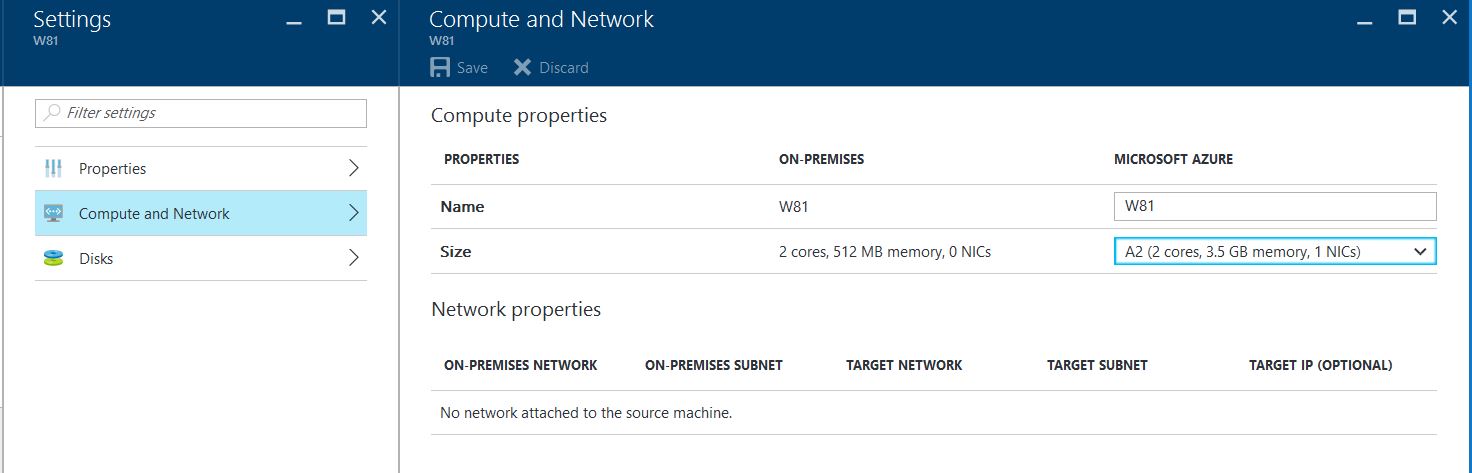This screenshot has height=473, width=1472.
Task: Click the Discard X icon
Action: [x=522, y=67]
